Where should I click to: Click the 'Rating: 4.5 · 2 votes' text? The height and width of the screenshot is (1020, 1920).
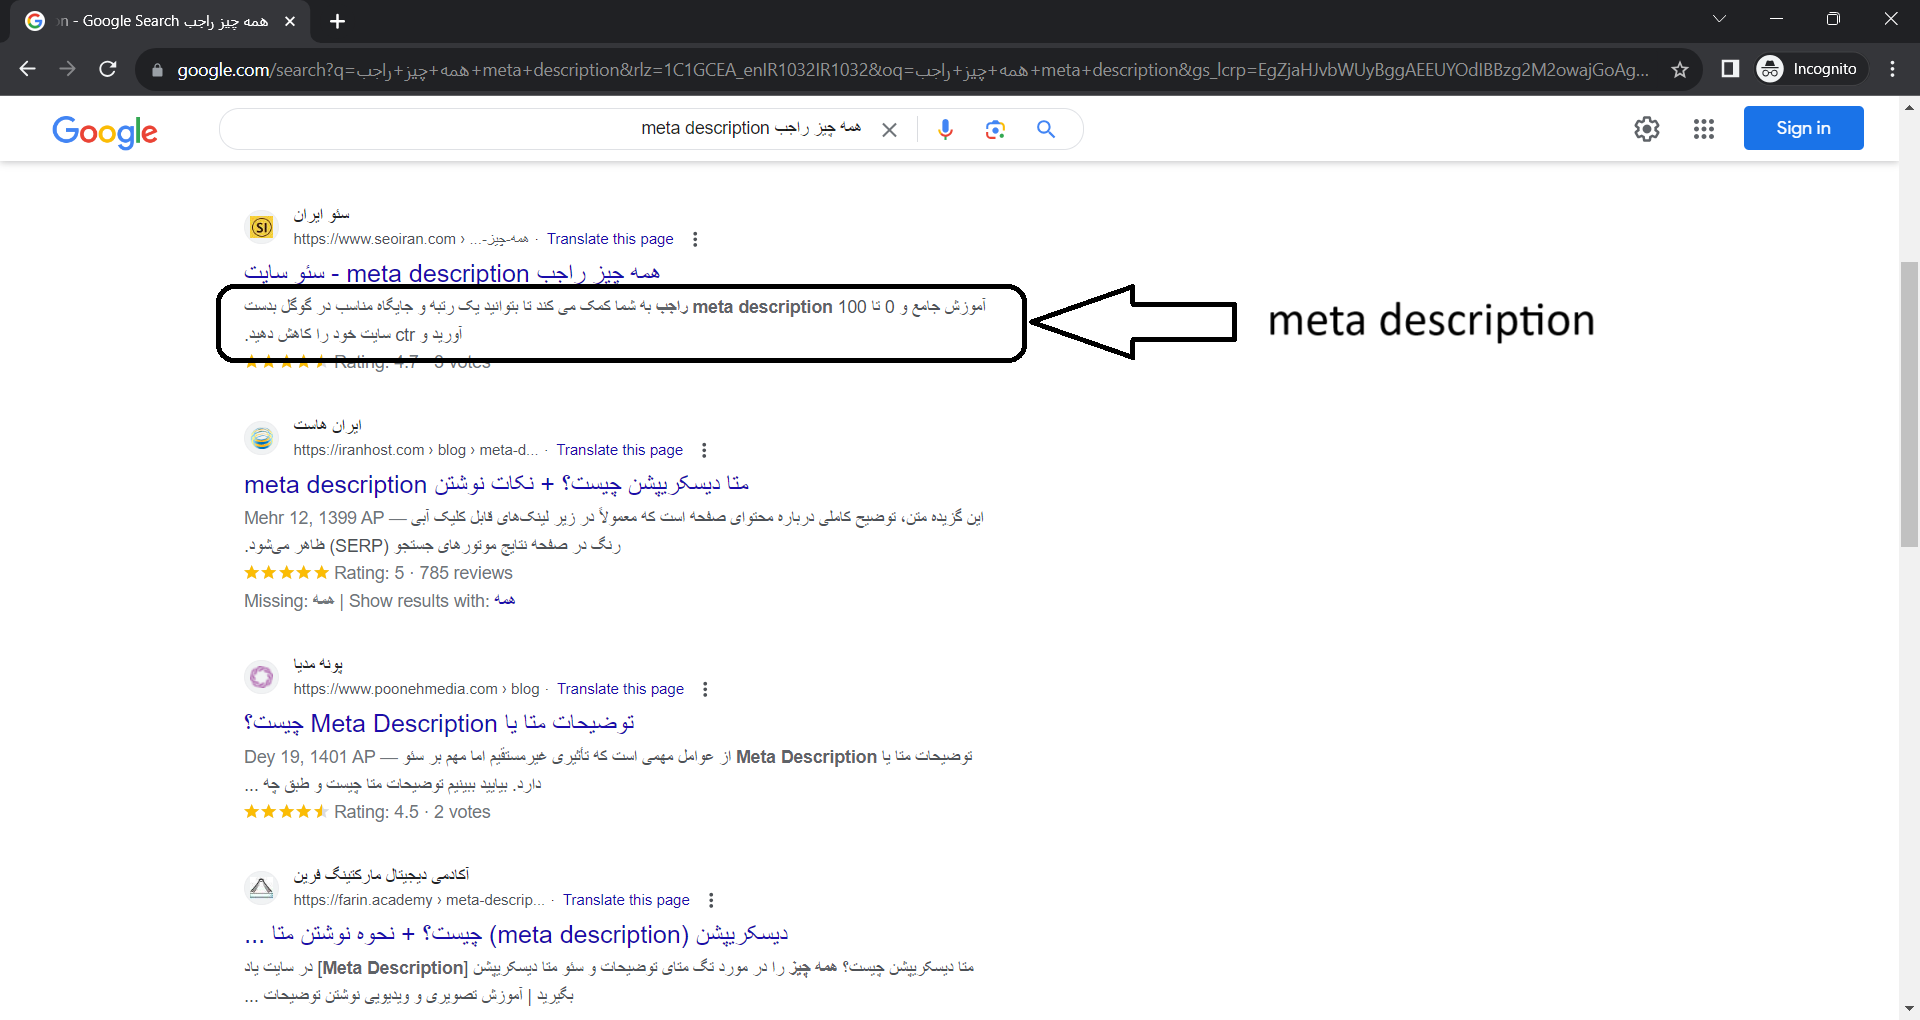(x=412, y=812)
